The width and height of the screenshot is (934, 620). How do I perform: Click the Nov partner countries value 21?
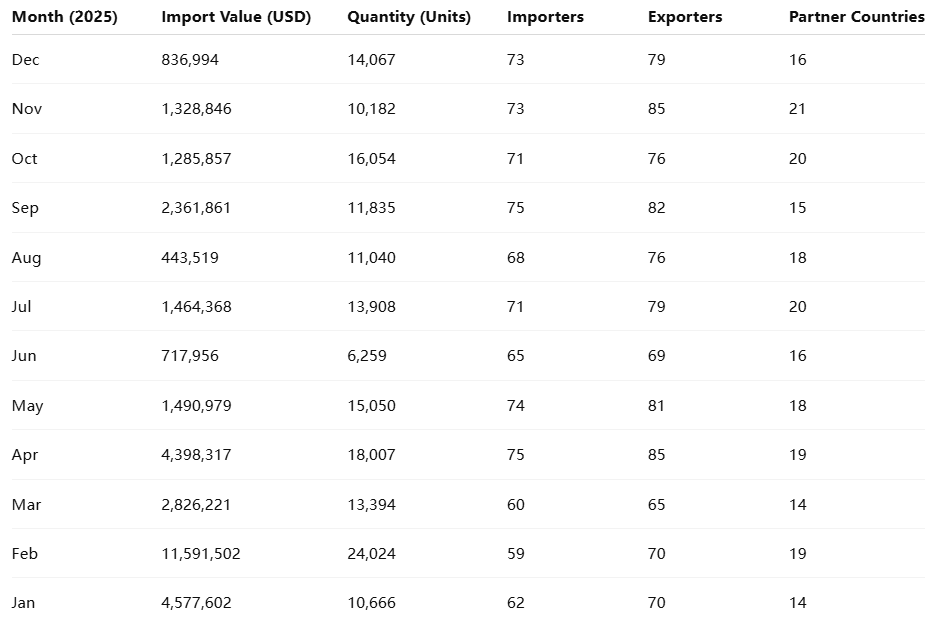pos(797,109)
